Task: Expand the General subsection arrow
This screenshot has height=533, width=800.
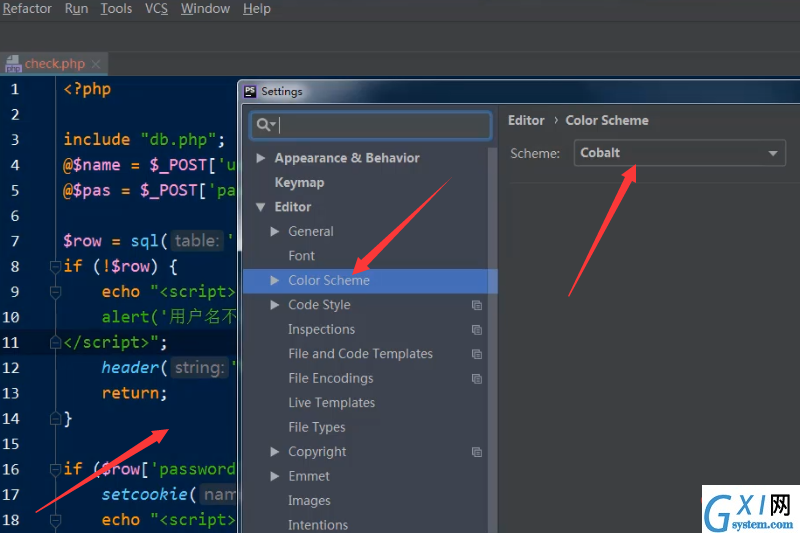Action: 274,232
